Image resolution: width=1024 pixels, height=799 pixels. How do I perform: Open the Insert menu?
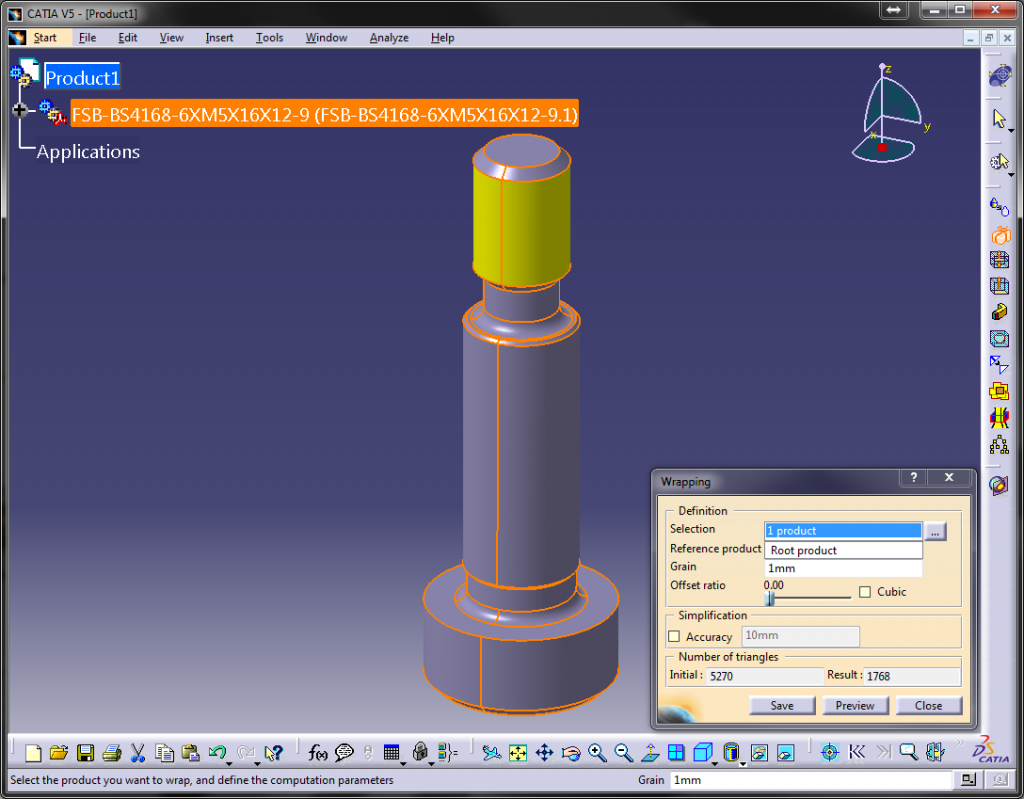[x=218, y=37]
